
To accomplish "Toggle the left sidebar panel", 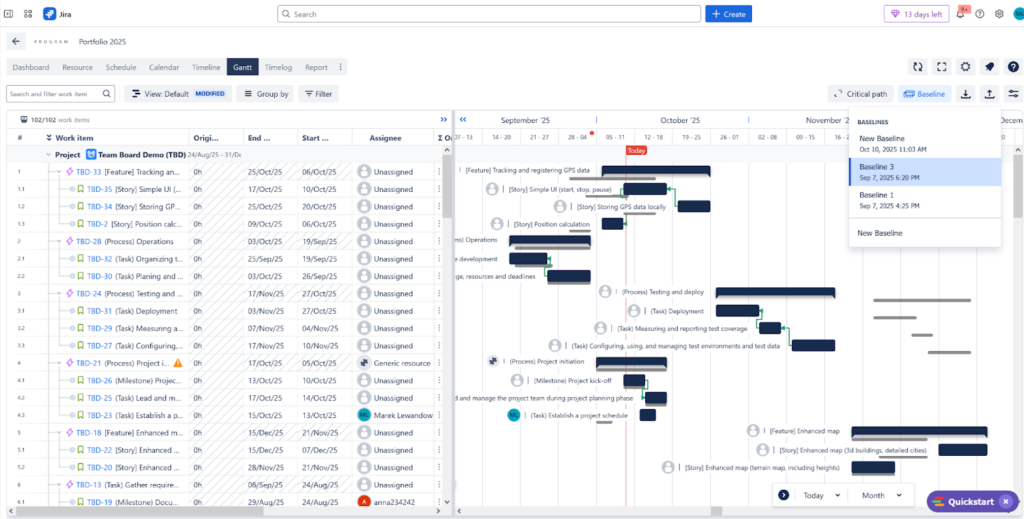I will pos(9,14).
